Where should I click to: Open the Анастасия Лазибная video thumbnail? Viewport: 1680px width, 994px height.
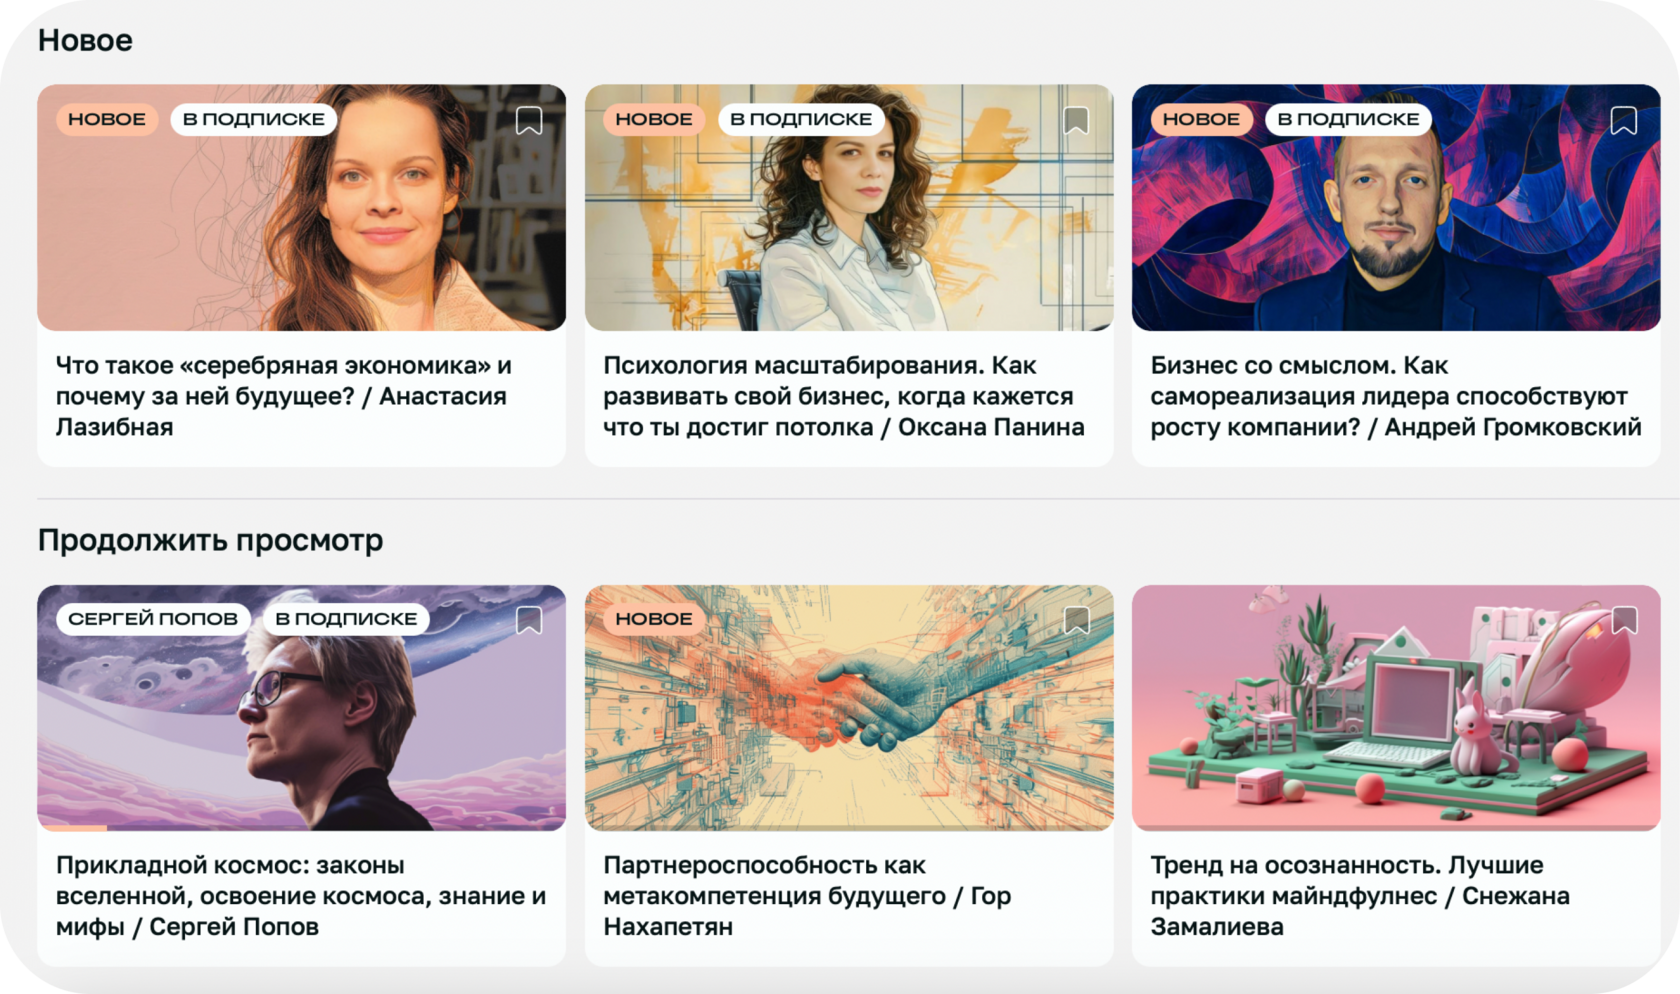pyautogui.click(x=301, y=208)
